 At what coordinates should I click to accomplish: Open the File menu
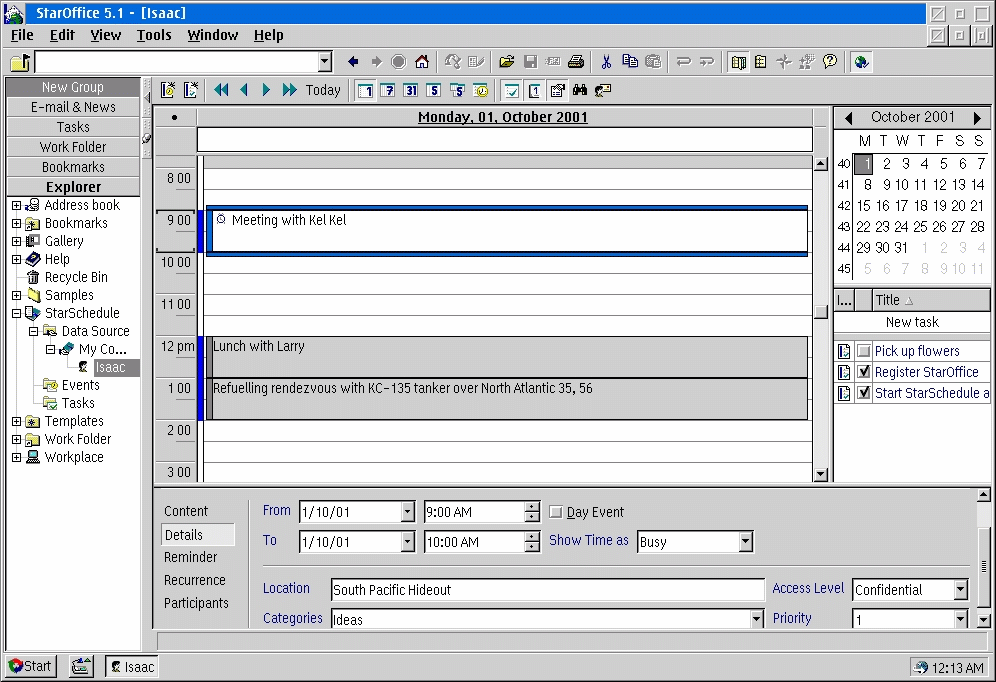click(22, 36)
